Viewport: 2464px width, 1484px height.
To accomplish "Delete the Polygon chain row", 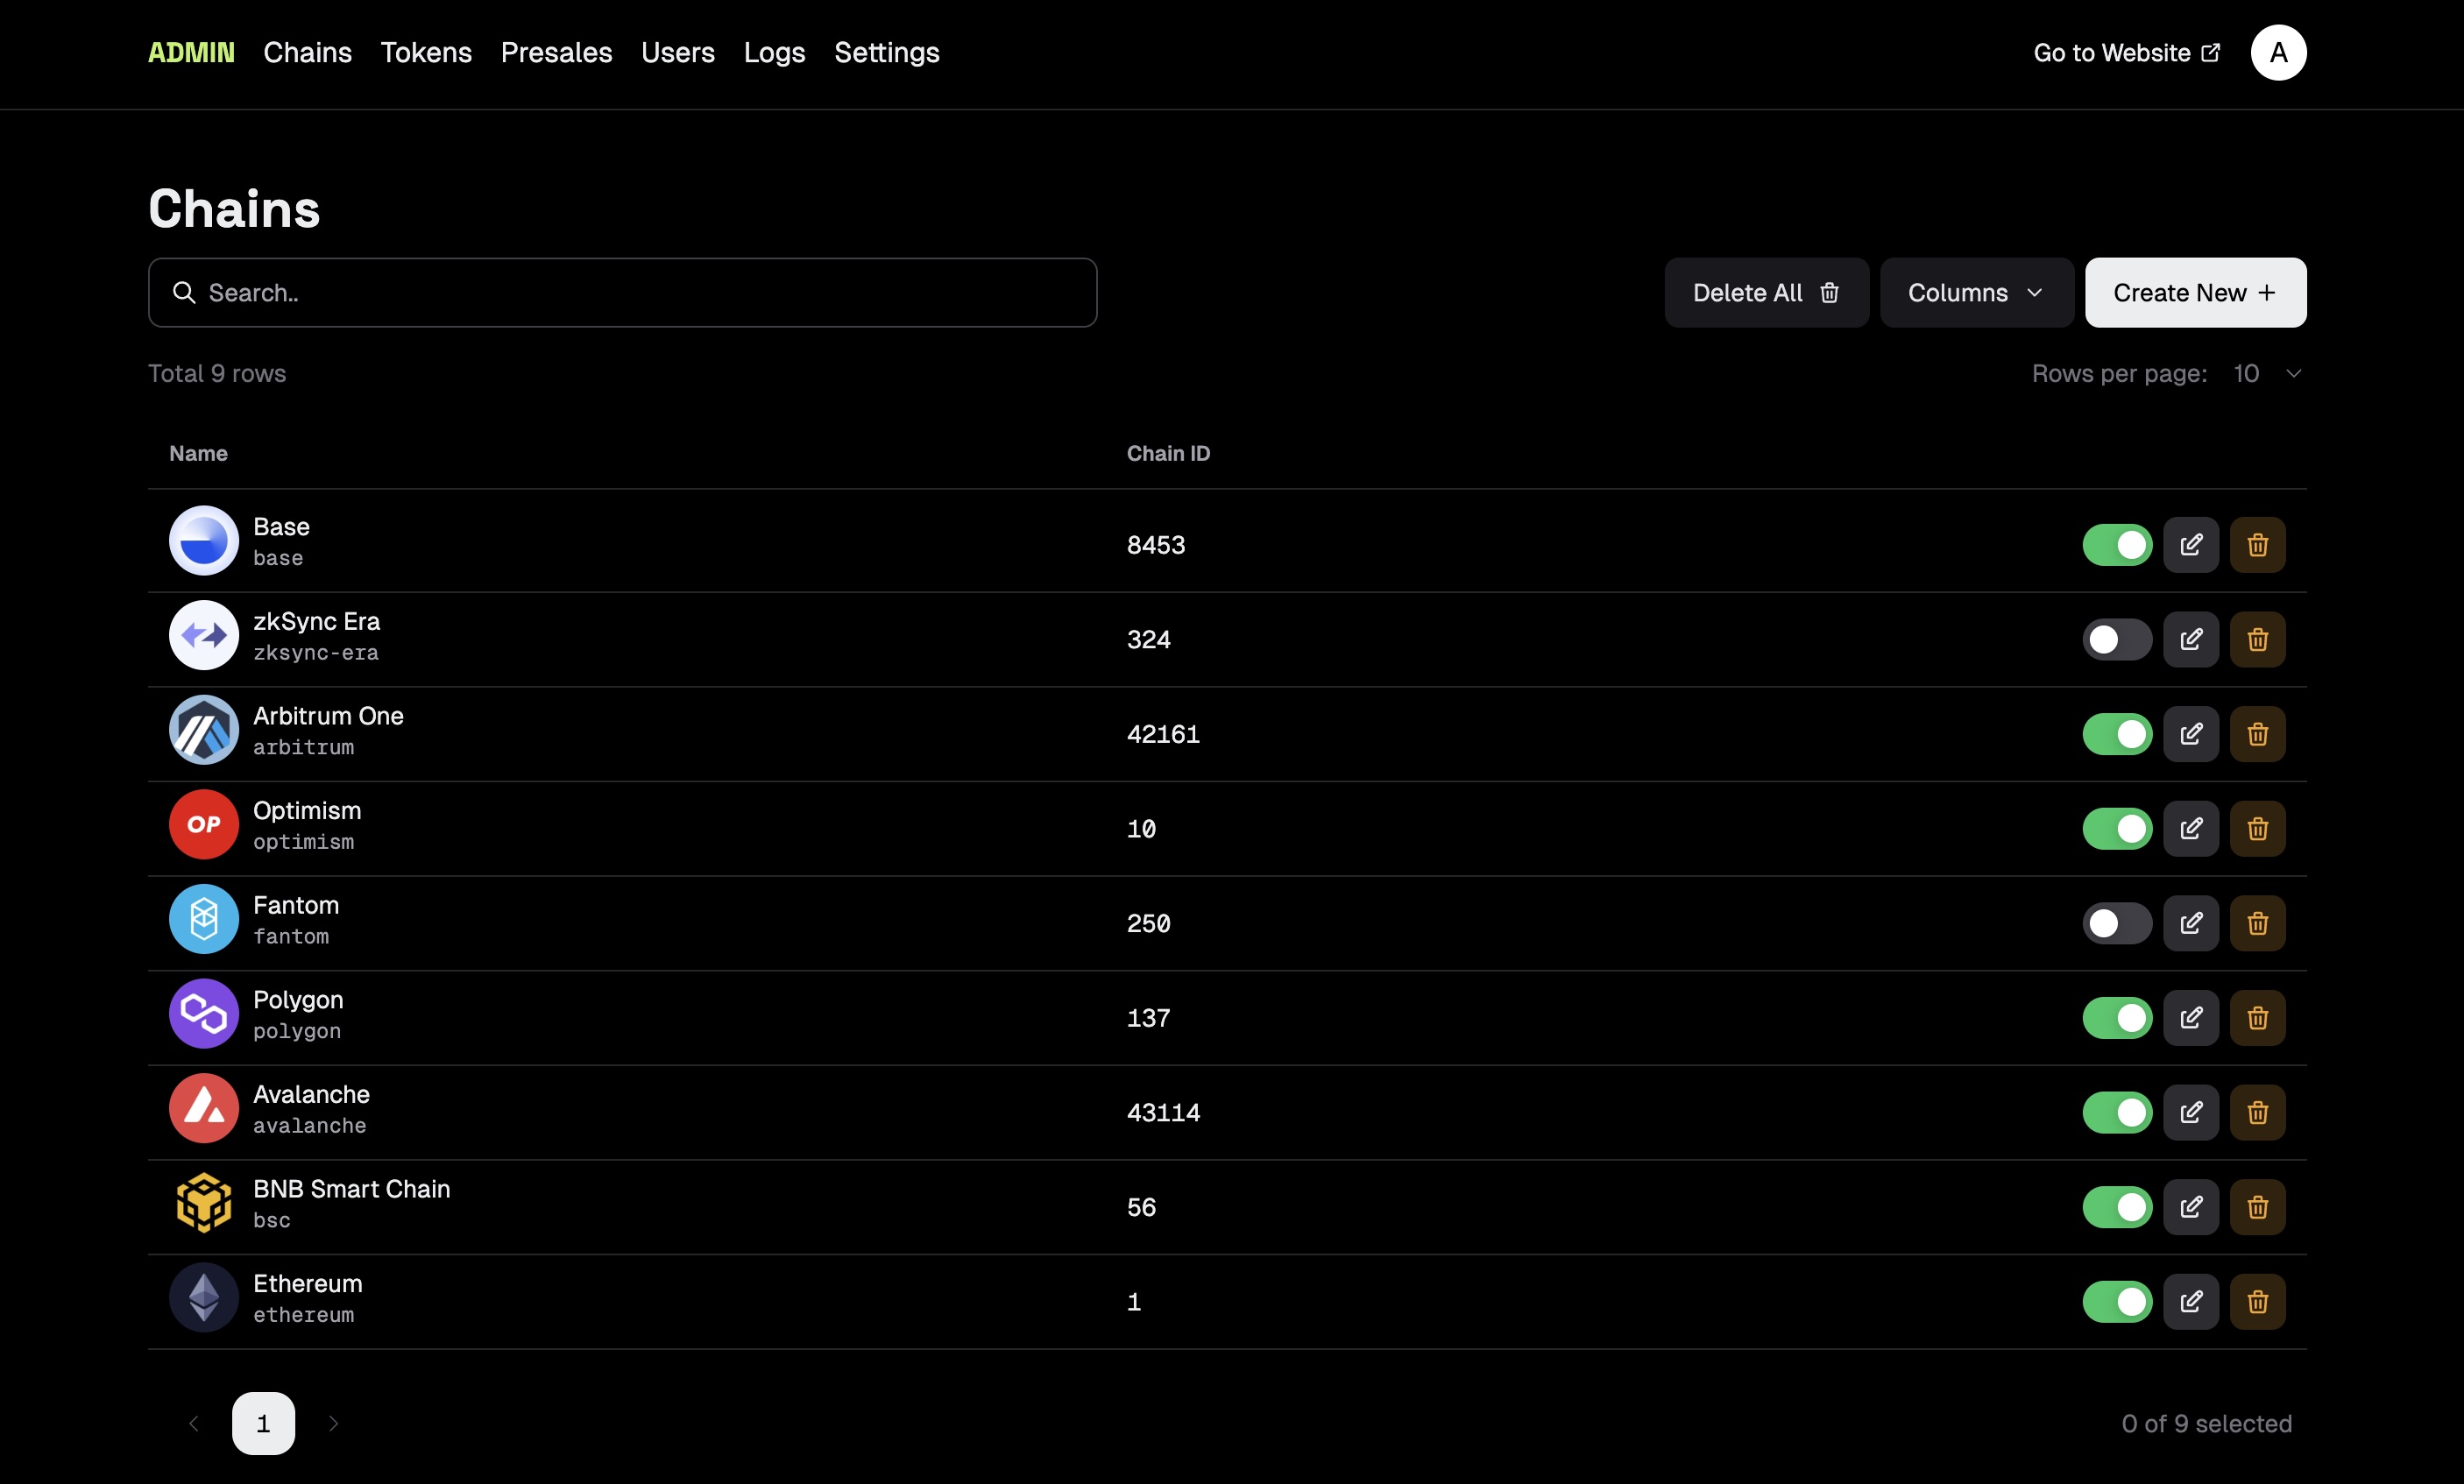I will (x=2257, y=1018).
